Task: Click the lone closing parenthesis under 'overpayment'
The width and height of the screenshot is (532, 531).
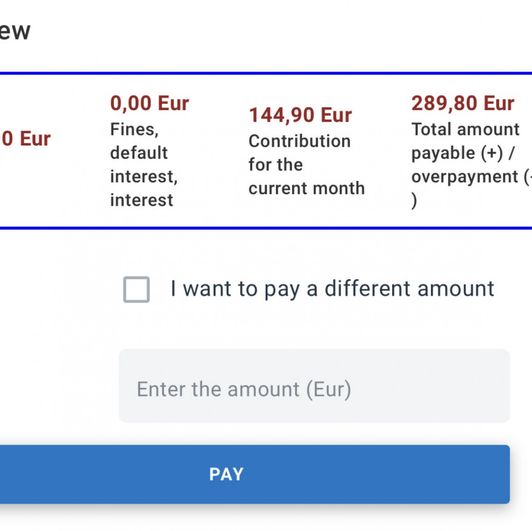Action: (x=414, y=201)
